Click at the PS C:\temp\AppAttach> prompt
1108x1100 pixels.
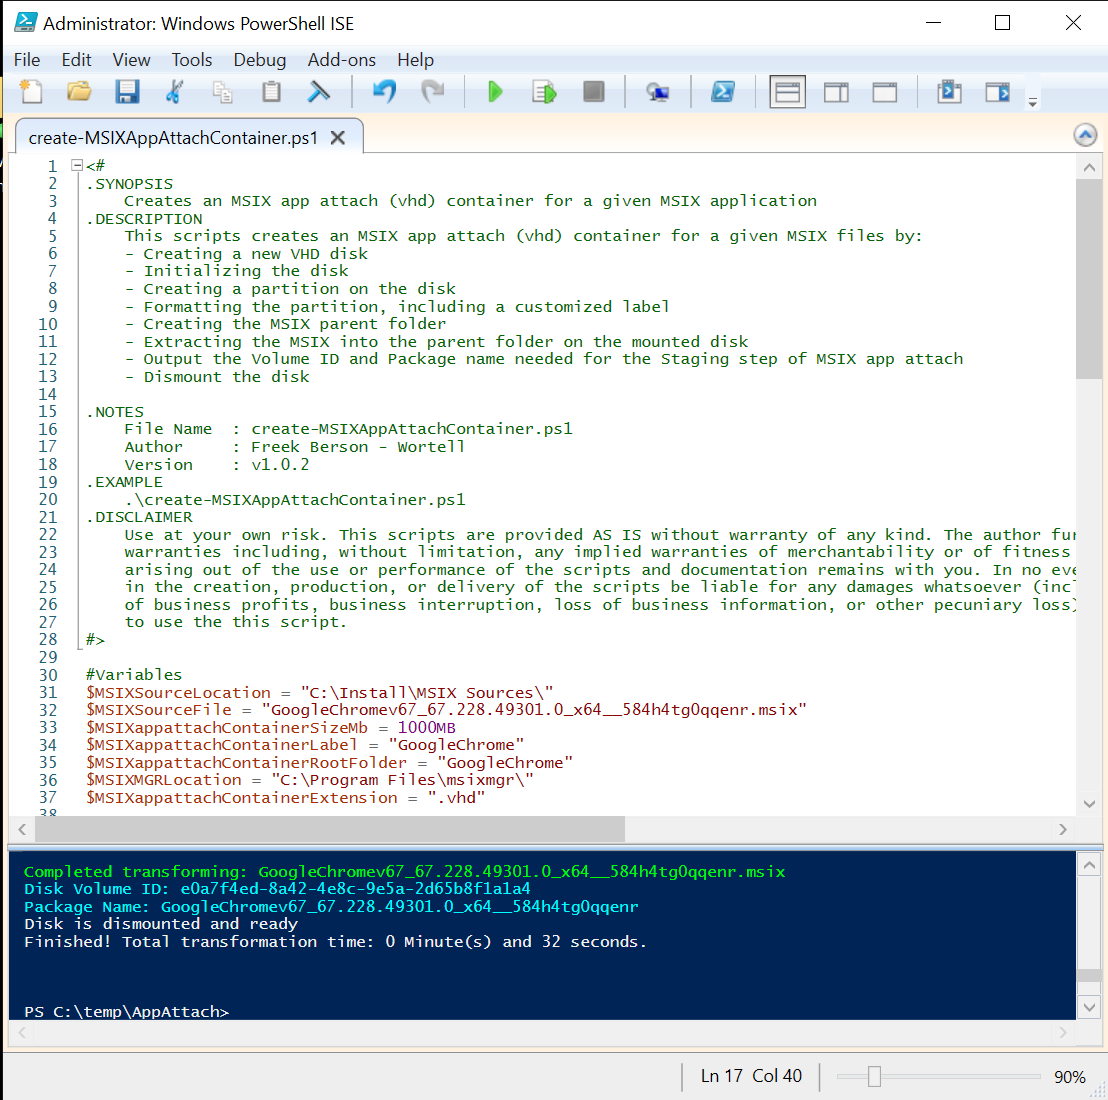(126, 1012)
